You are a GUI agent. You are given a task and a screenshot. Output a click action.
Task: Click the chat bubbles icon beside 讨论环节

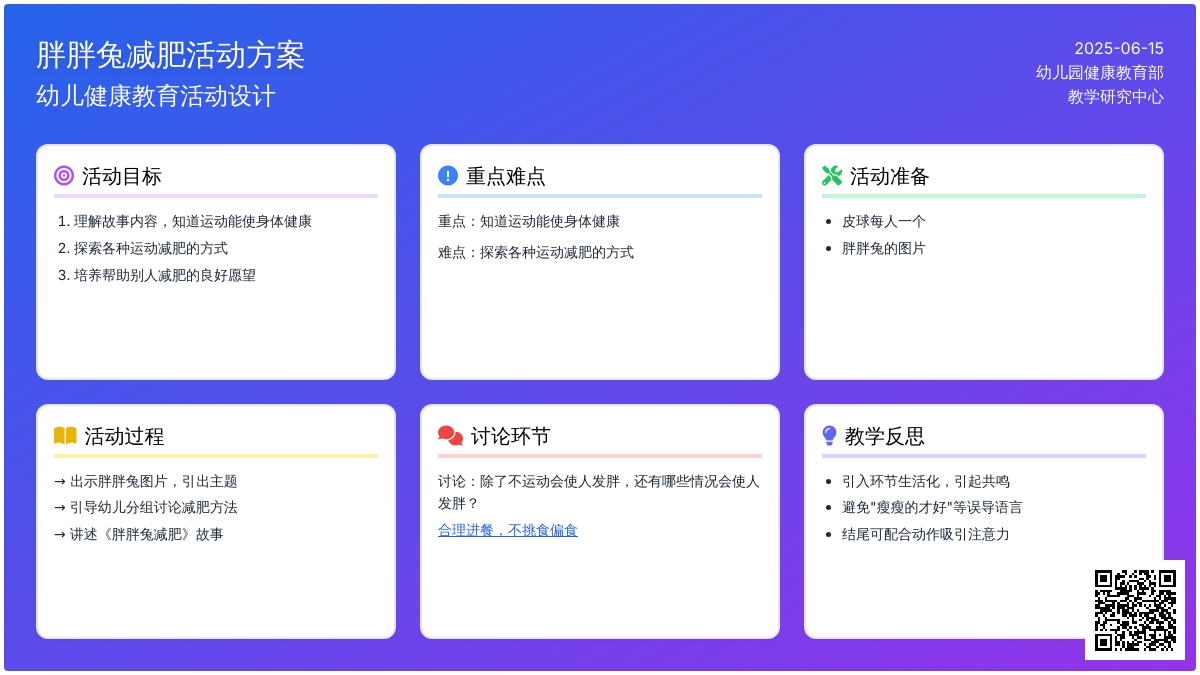450,436
